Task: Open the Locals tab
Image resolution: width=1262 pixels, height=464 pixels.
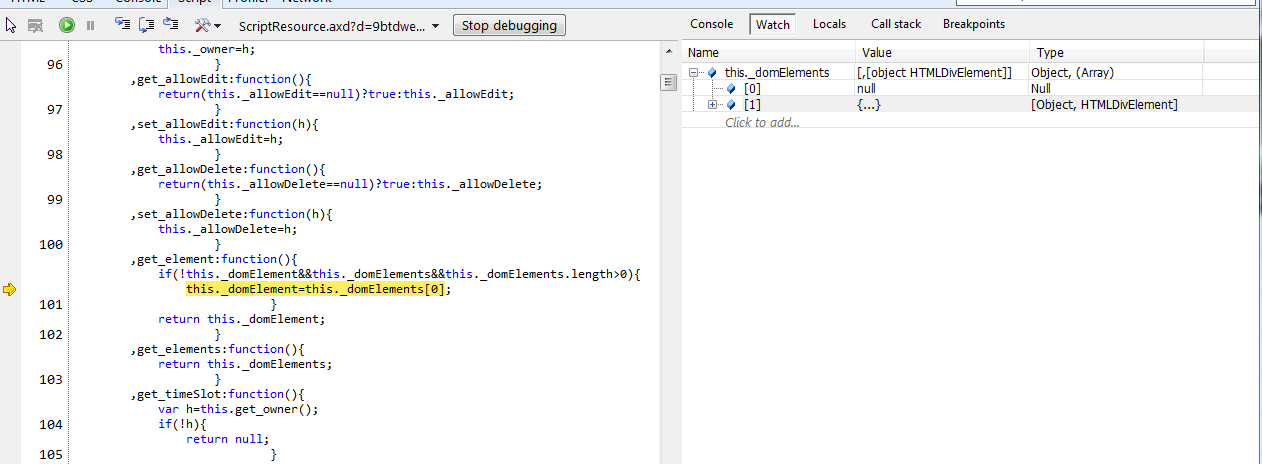Action: 829,24
